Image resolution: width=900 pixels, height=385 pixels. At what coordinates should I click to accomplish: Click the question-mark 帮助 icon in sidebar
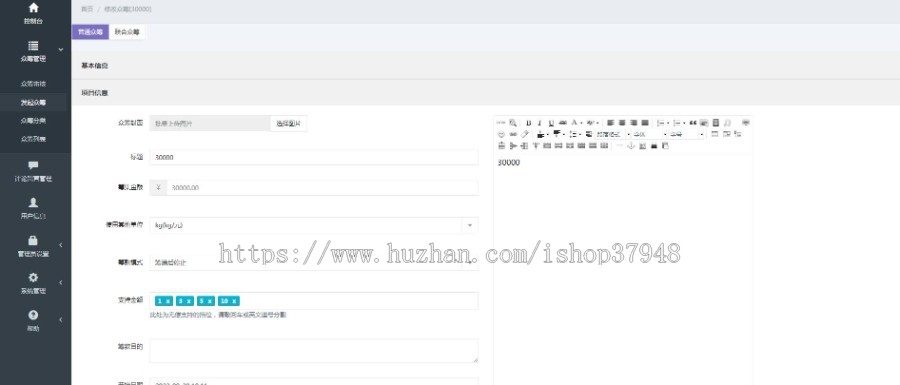(33, 314)
